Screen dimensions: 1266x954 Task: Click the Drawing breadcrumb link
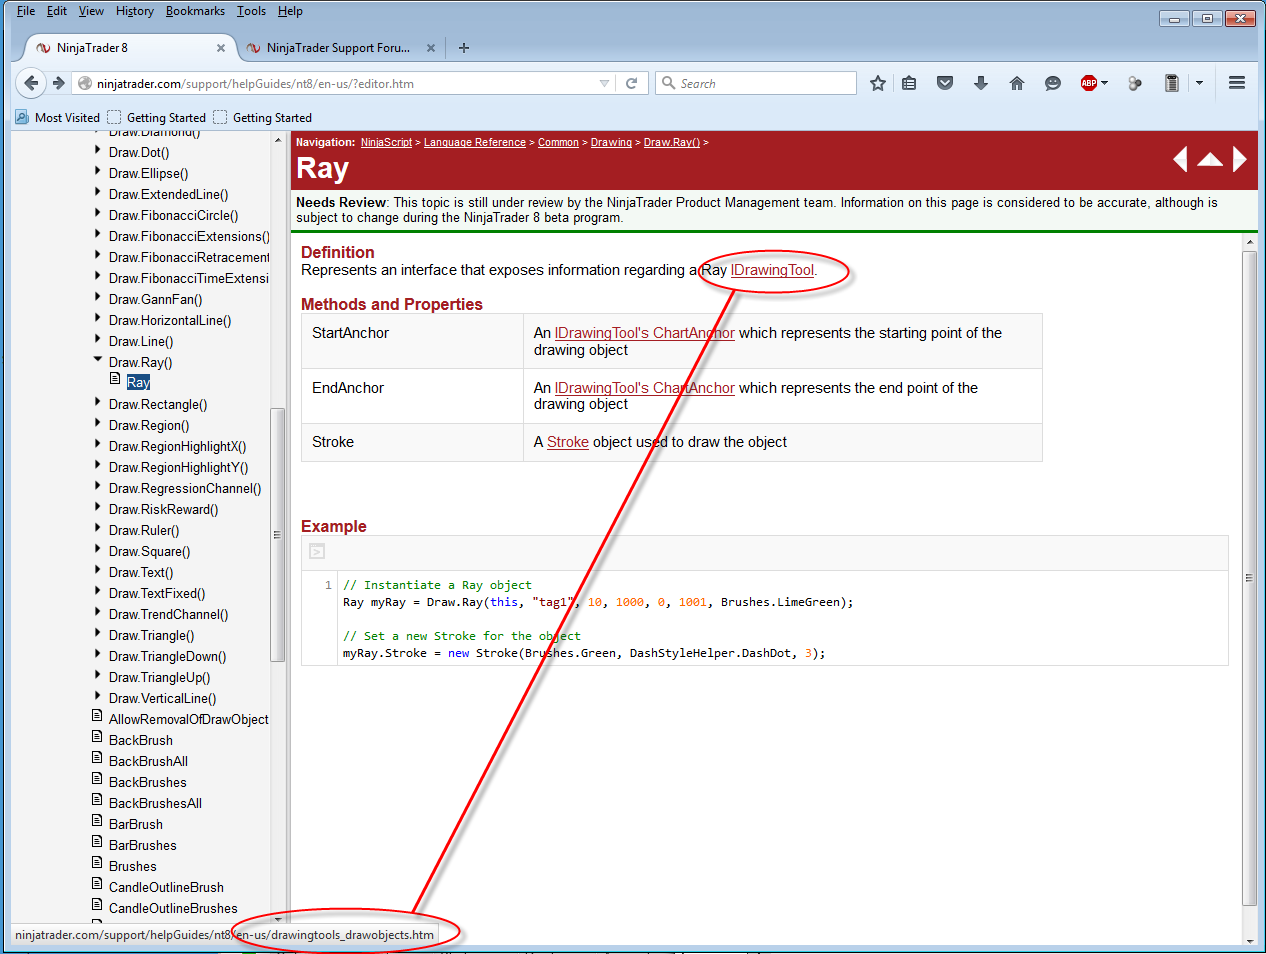click(611, 143)
